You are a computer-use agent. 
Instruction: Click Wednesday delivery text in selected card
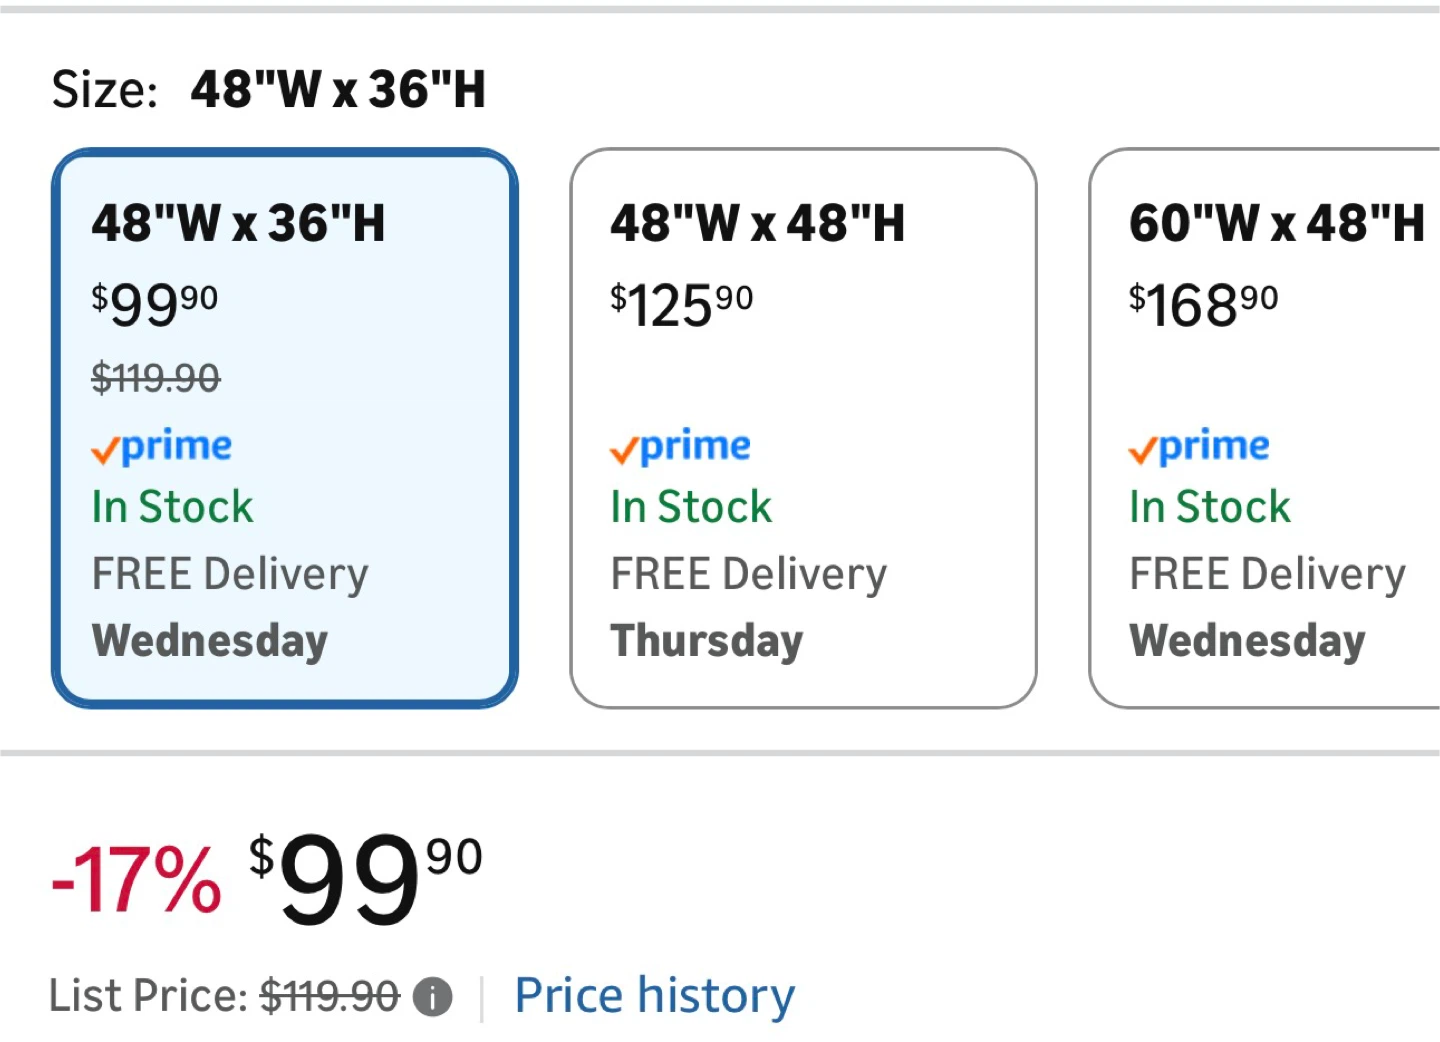coord(210,641)
